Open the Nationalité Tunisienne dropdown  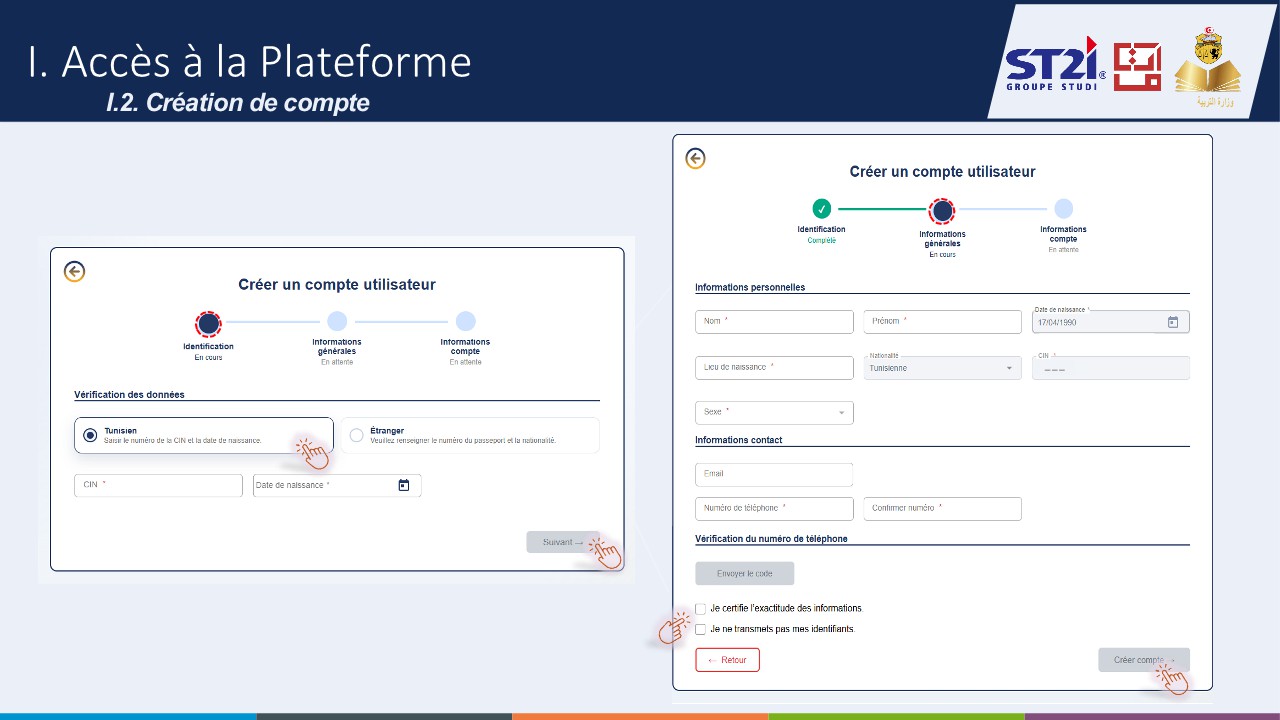pyautogui.click(x=942, y=368)
